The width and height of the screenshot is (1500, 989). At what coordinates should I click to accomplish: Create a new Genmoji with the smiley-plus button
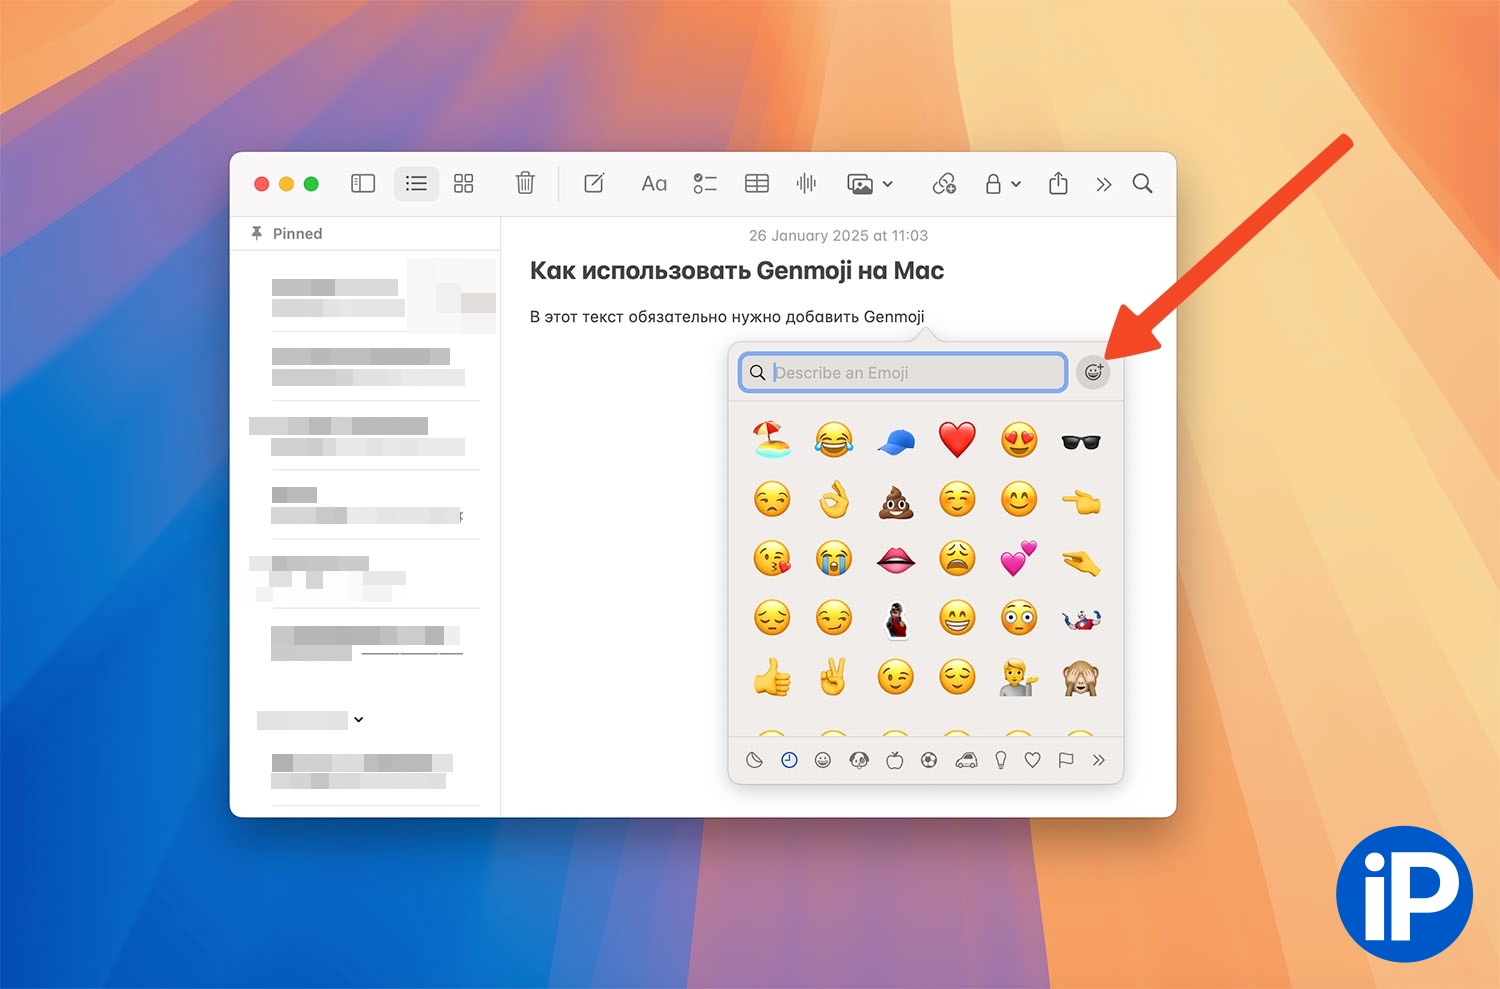[1094, 372]
